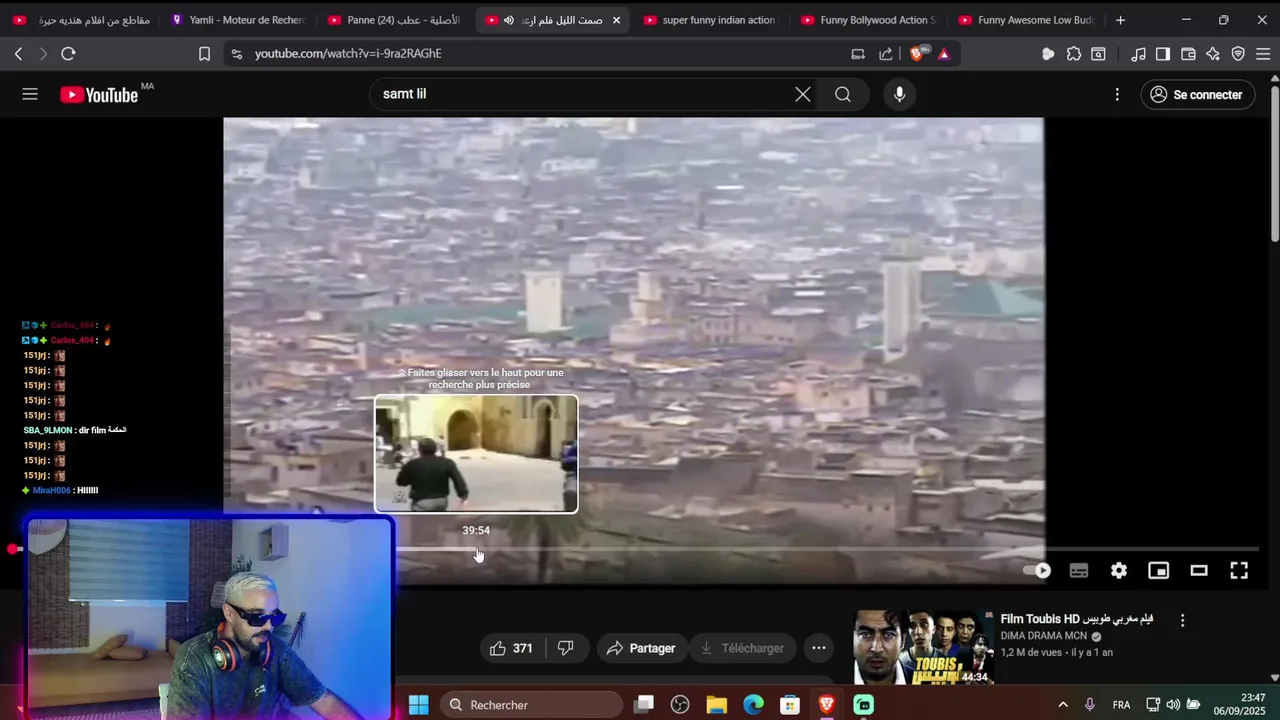Open Microsoft Store from taskbar
The image size is (1280, 720).
pyautogui.click(x=790, y=705)
